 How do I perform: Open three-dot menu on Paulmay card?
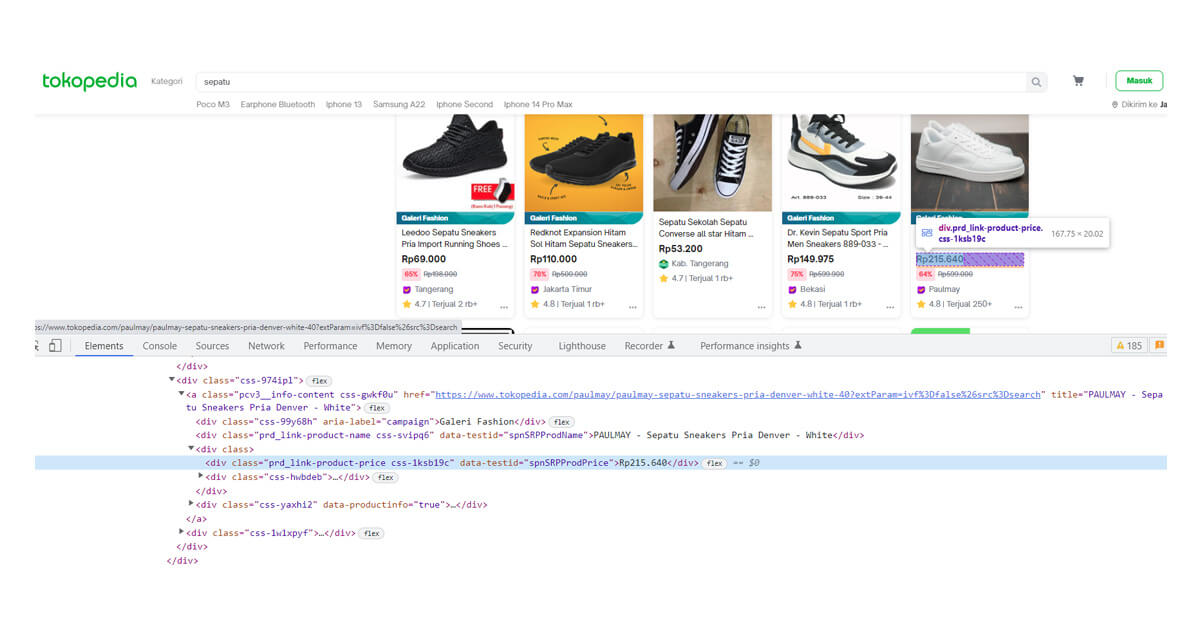pyautogui.click(x=1018, y=307)
